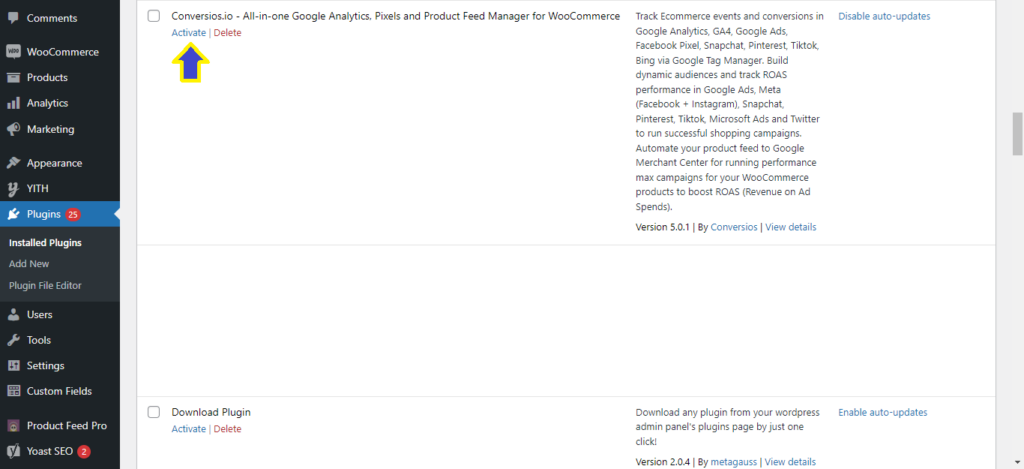Open WooCommerce via its Woo icon
The width and height of the screenshot is (1024, 469).
coord(13,52)
